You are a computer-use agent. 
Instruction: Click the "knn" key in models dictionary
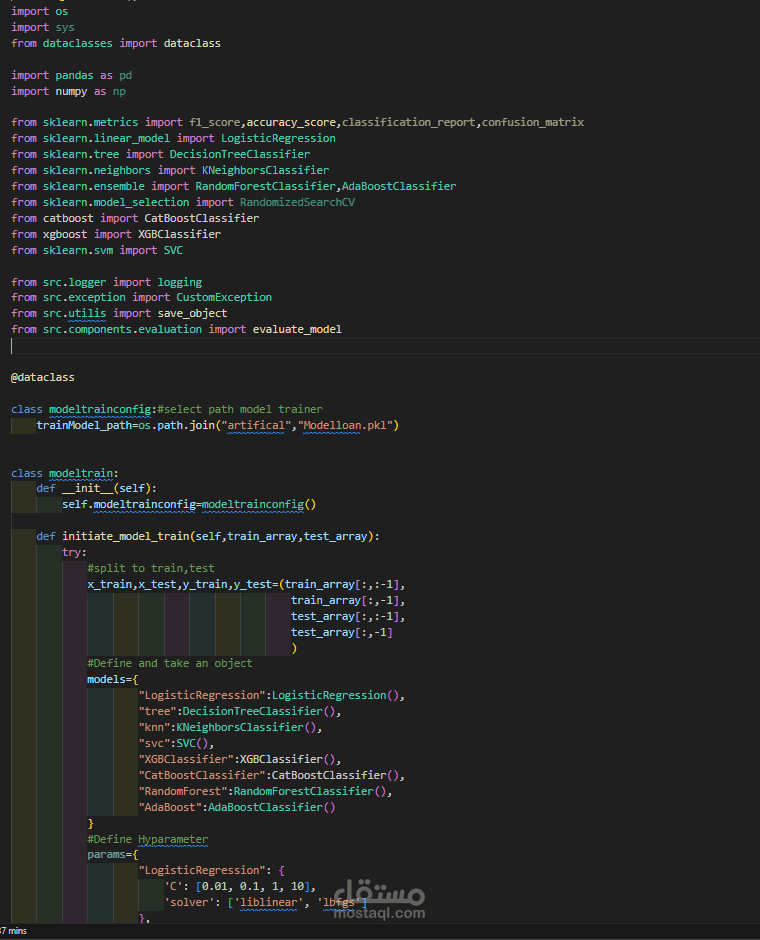pos(154,727)
